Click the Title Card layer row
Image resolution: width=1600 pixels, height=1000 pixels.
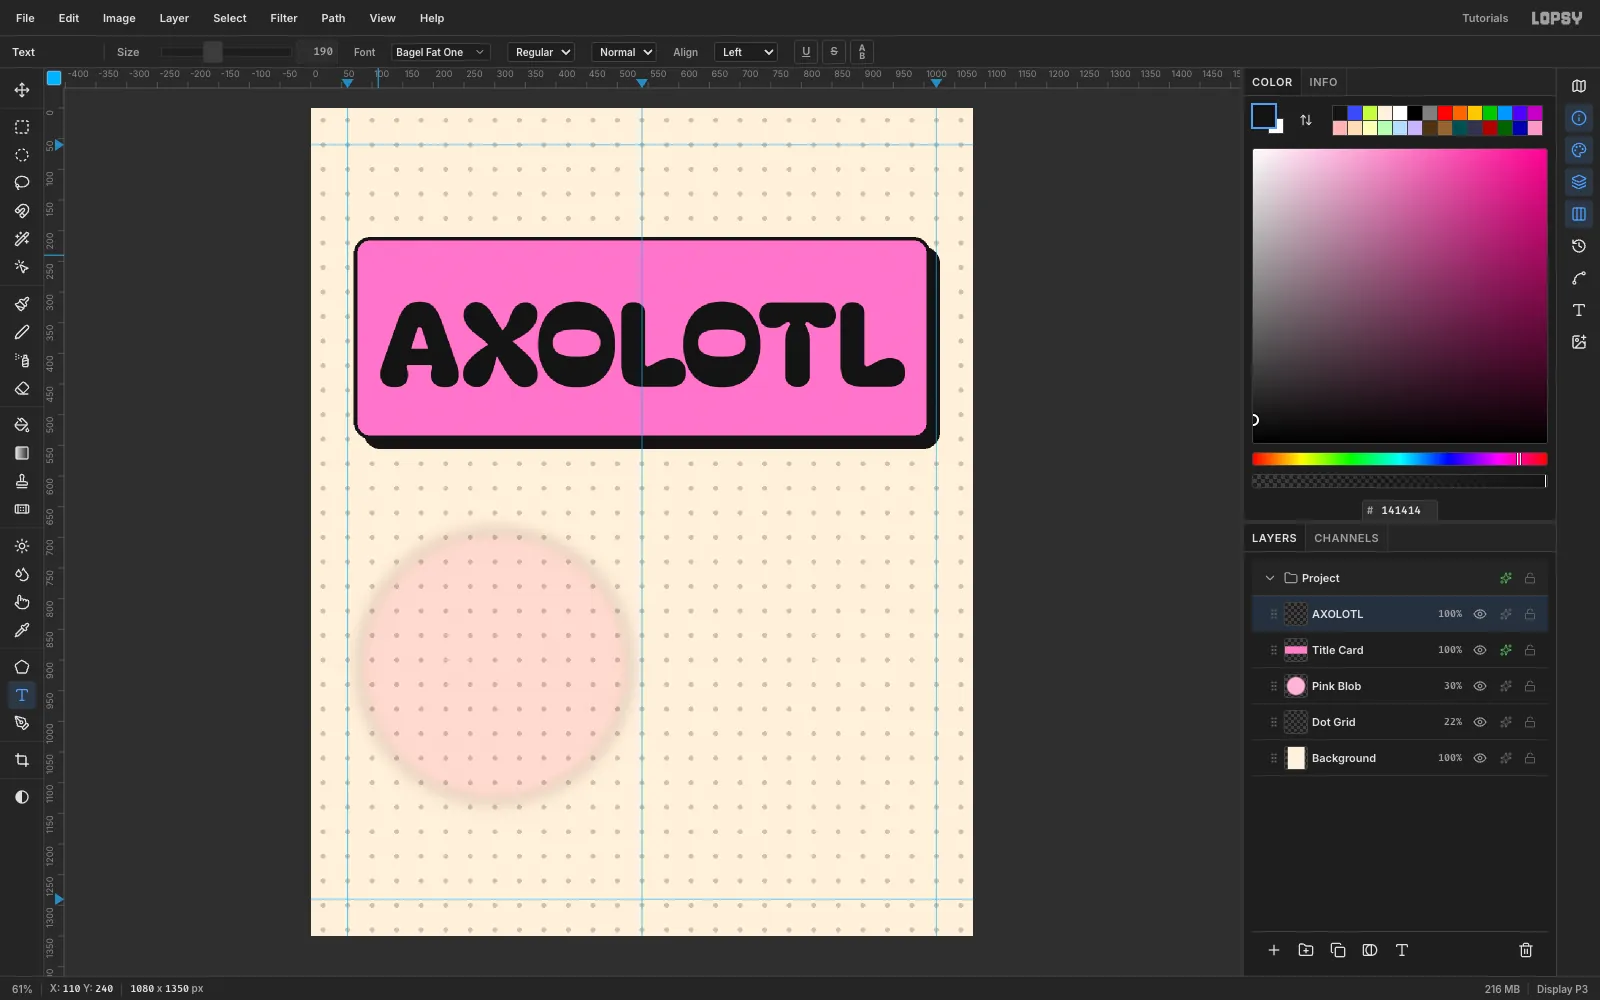pos(1400,650)
